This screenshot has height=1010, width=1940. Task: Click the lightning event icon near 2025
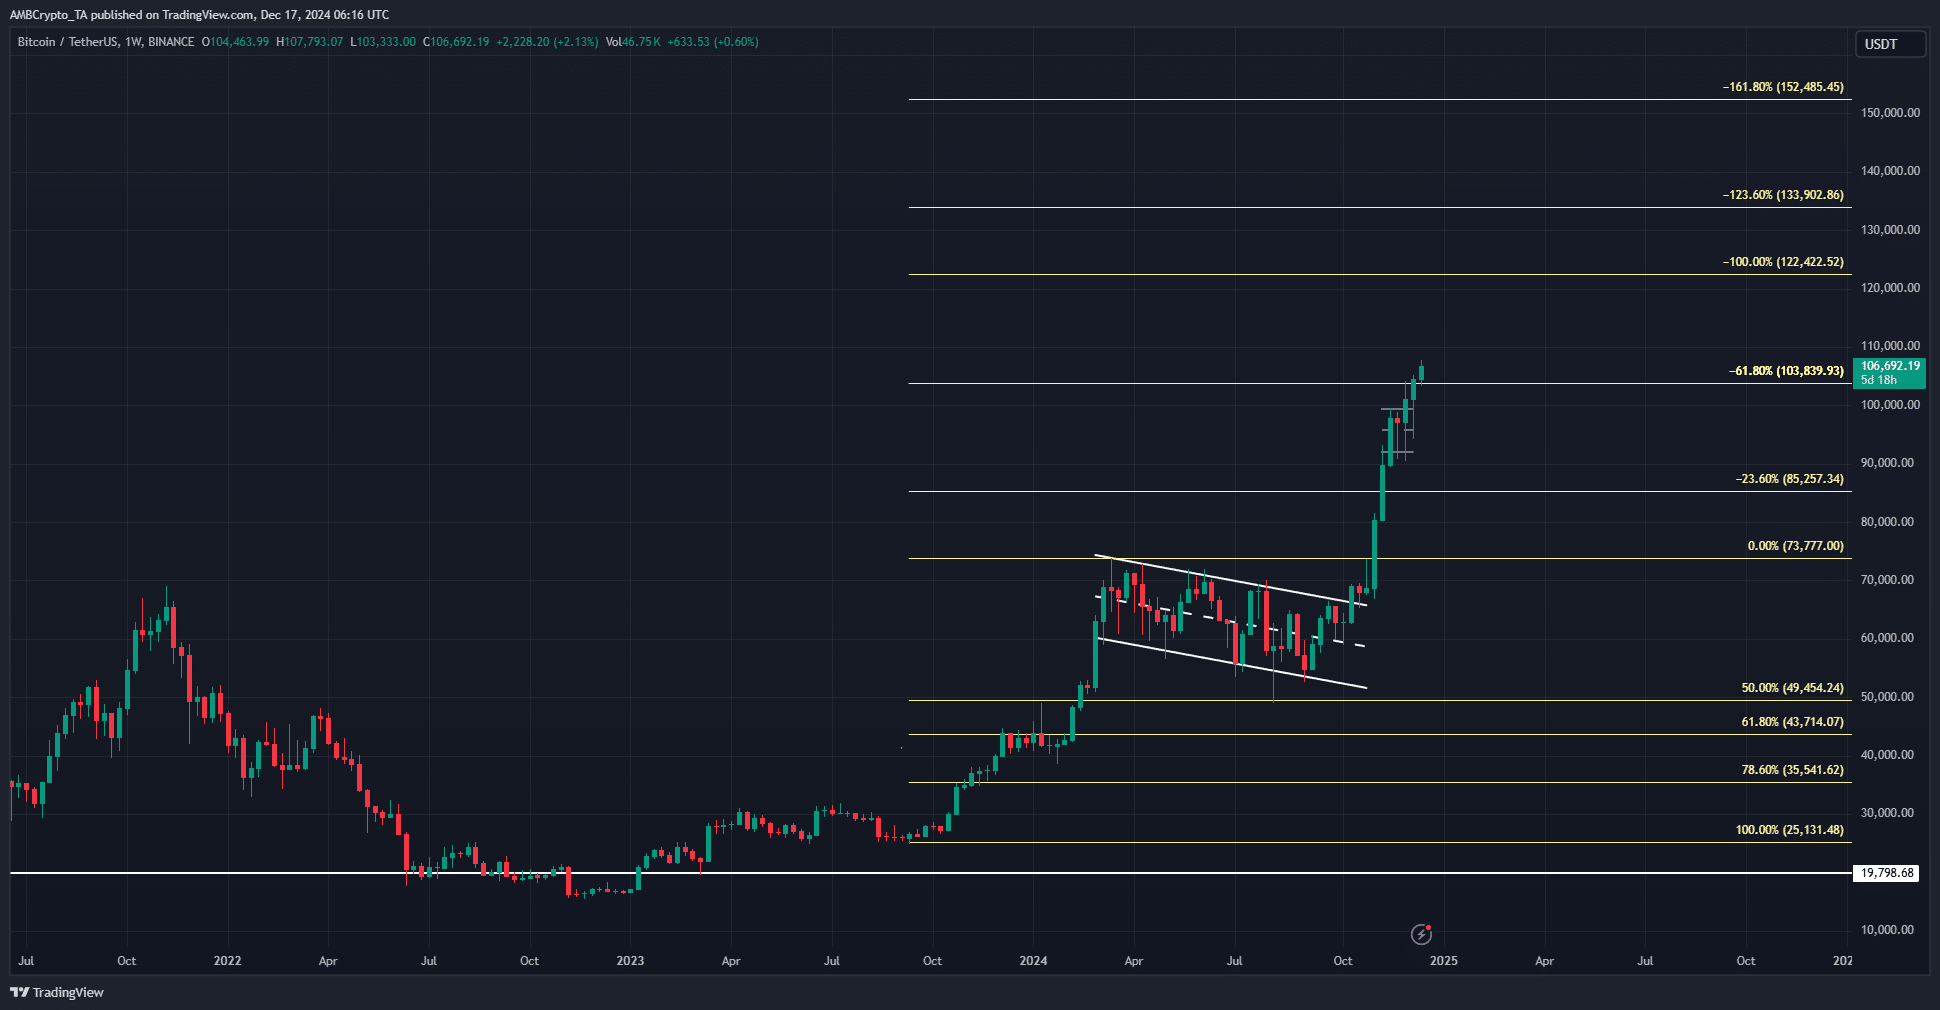click(1421, 934)
